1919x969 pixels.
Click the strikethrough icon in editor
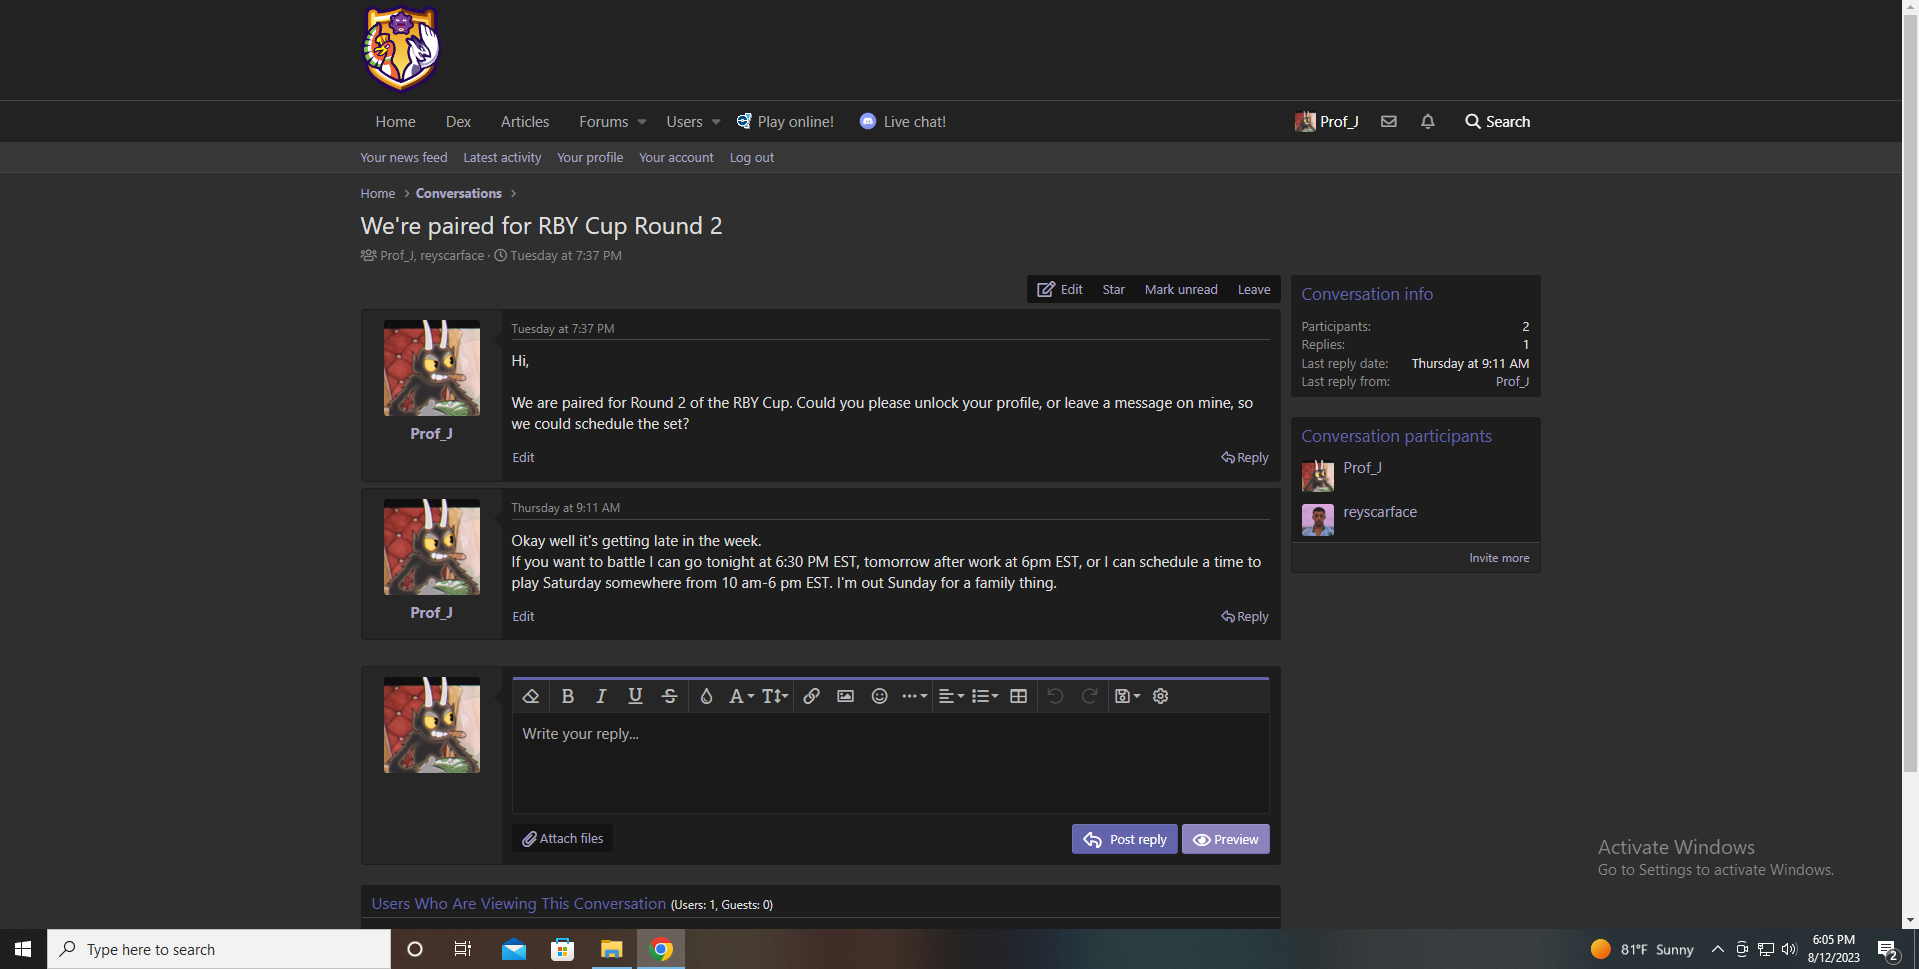point(669,697)
